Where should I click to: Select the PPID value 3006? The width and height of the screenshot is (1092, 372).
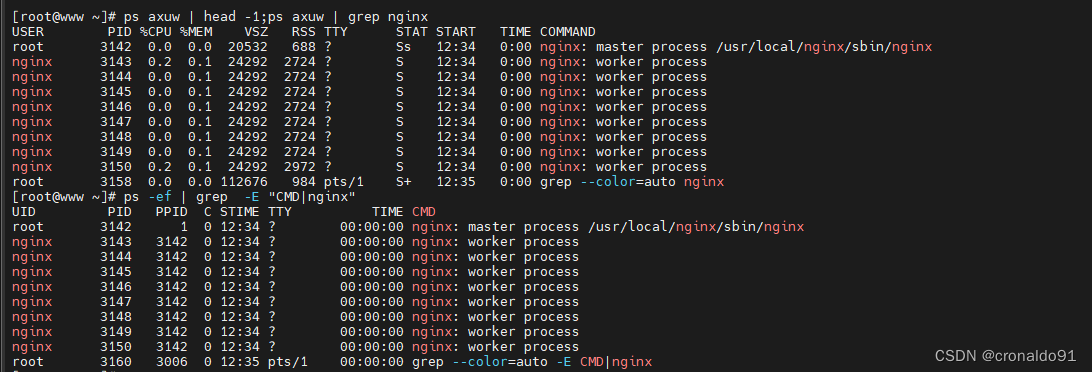(171, 362)
